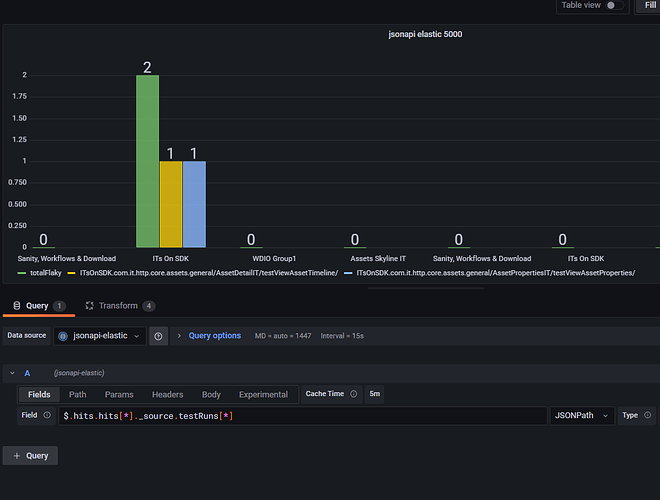This screenshot has height=500, width=660.
Task: Select the Fields tab
Action: (x=39, y=395)
